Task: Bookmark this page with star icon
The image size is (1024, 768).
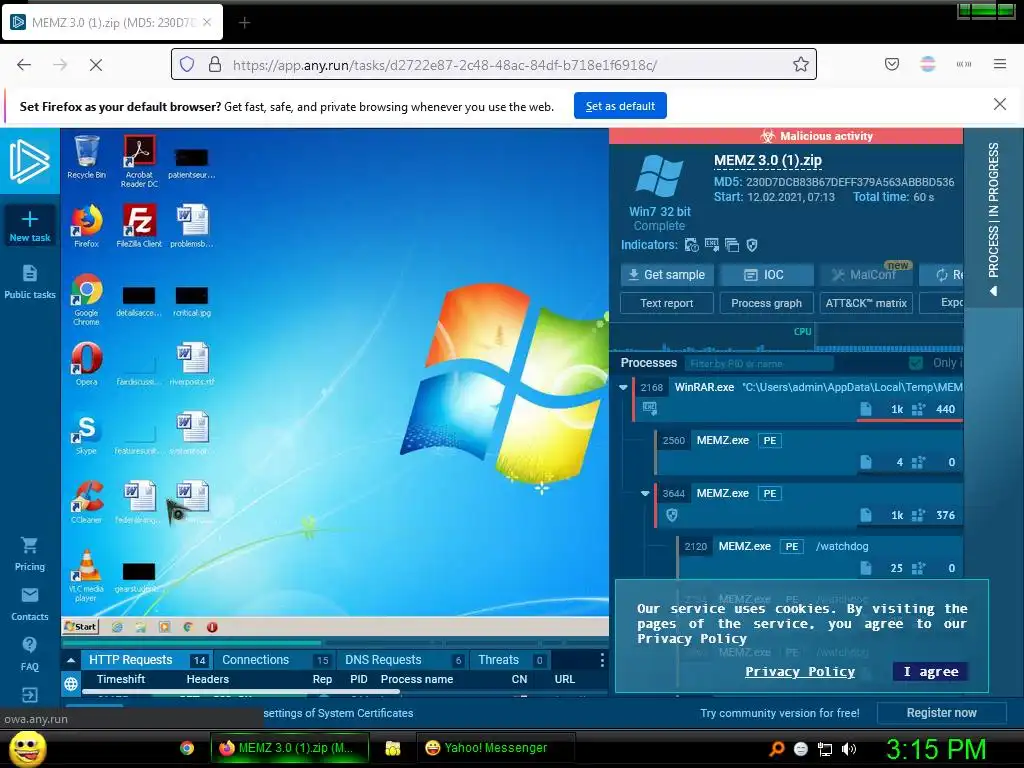Action: coord(801,64)
